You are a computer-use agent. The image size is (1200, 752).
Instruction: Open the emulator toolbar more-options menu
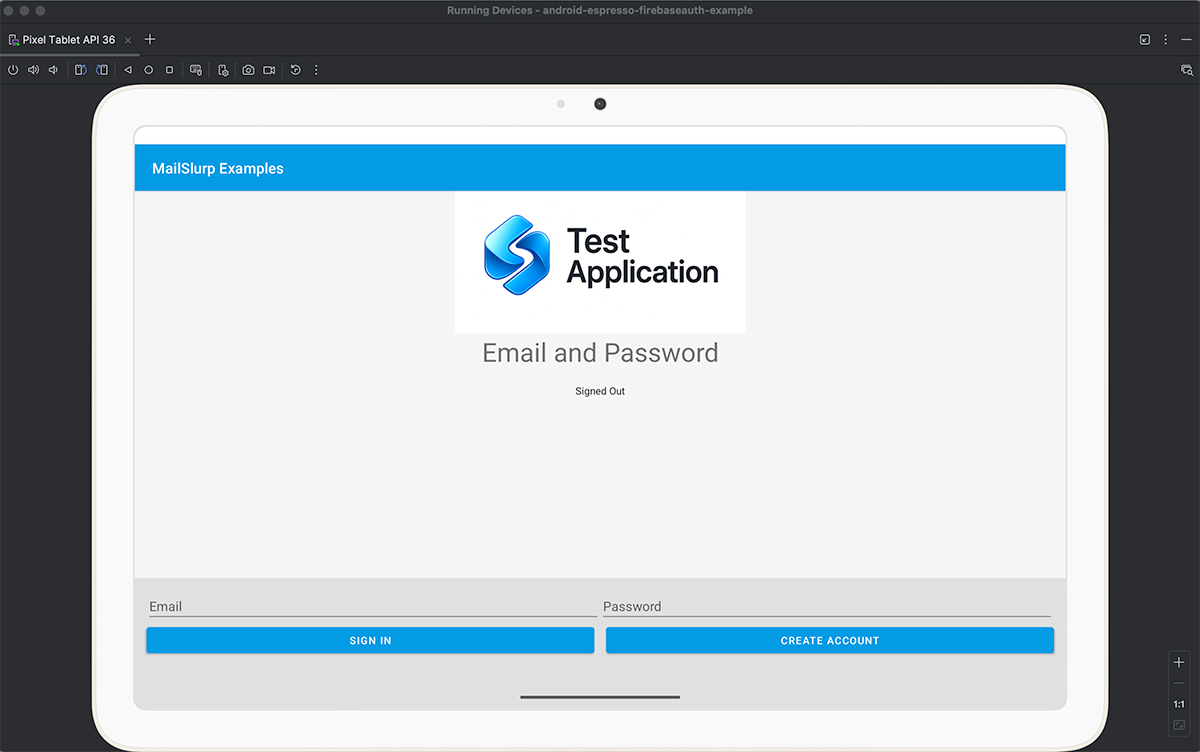coord(316,70)
